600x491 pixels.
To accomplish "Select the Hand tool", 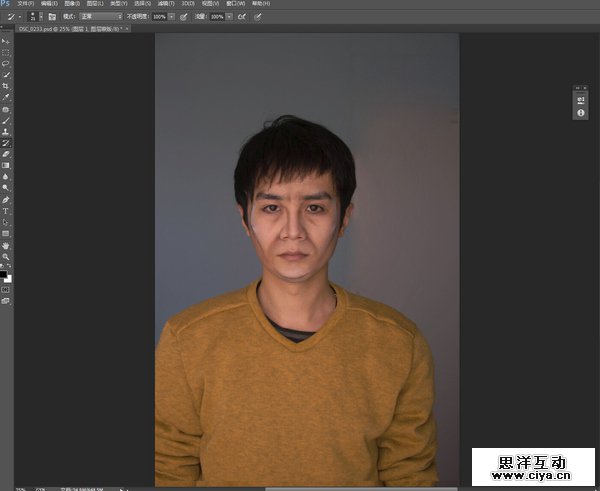I will point(5,246).
